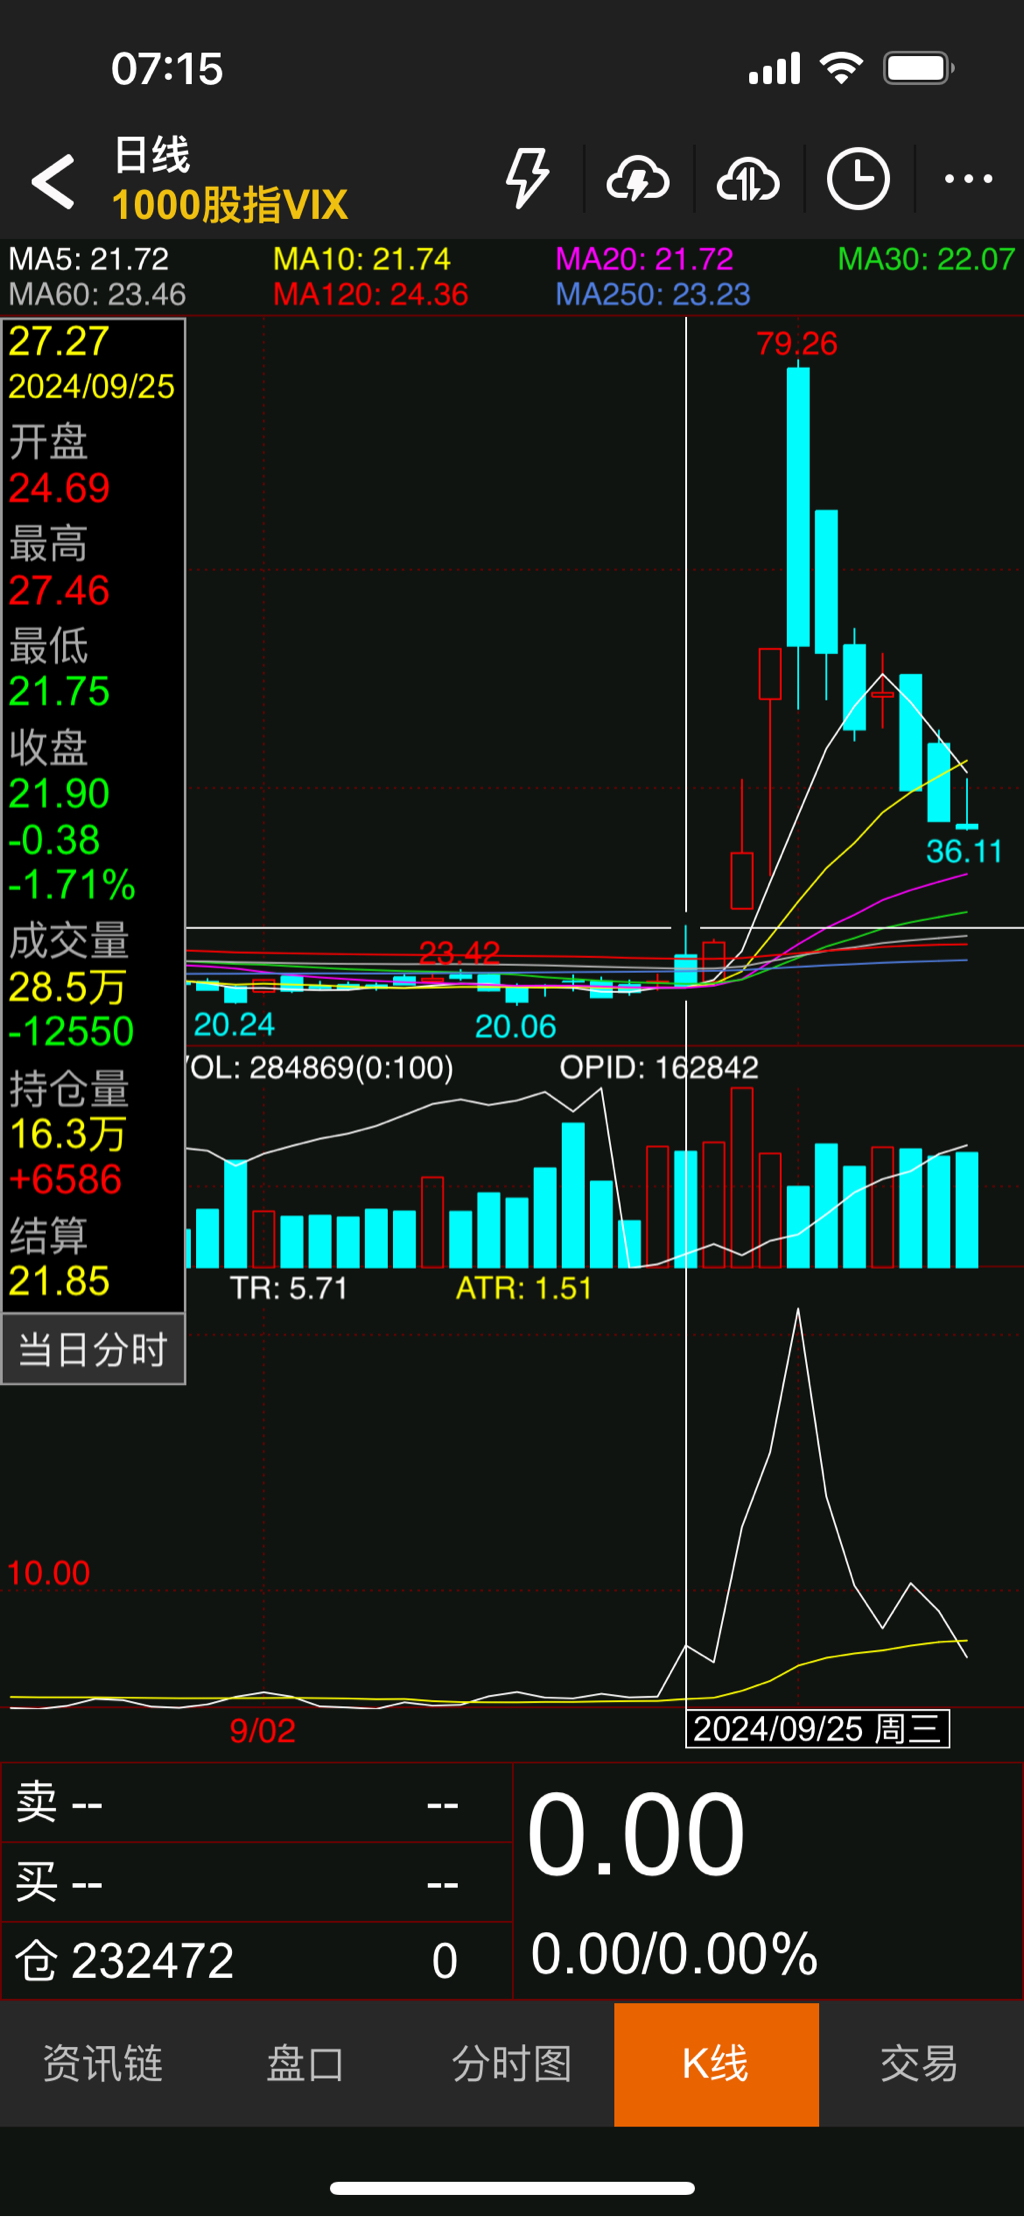Tap the lightning bolt quick-trade icon
This screenshot has width=1024, height=2217.
tap(527, 179)
